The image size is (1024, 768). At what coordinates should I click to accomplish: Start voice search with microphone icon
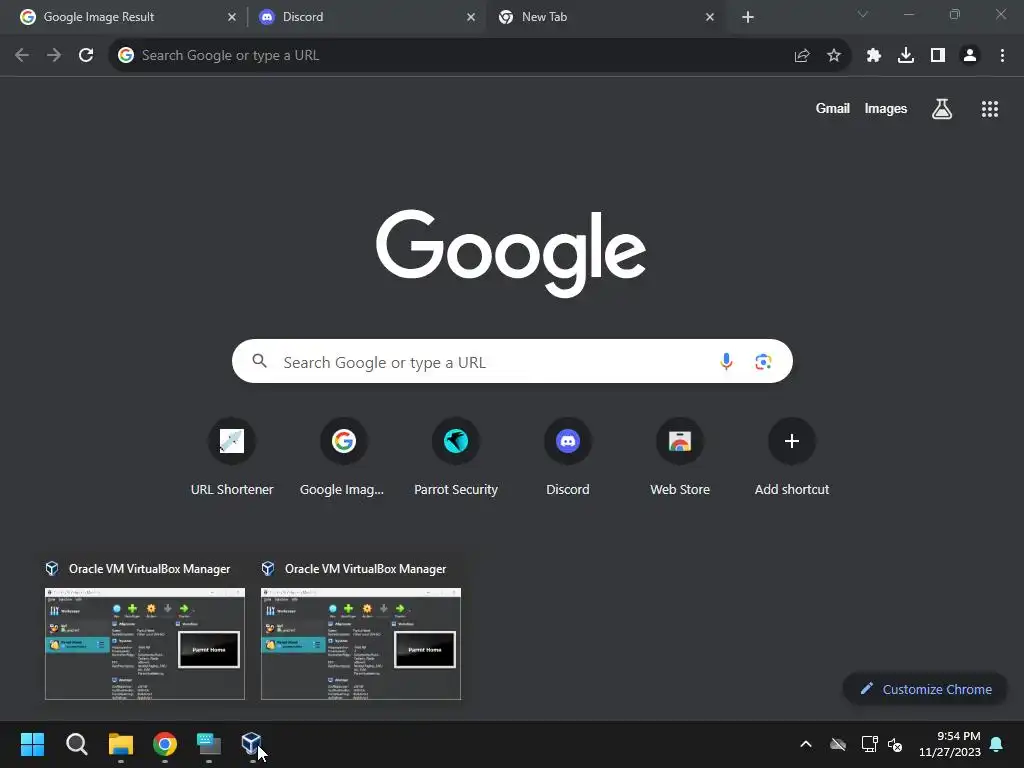click(726, 361)
